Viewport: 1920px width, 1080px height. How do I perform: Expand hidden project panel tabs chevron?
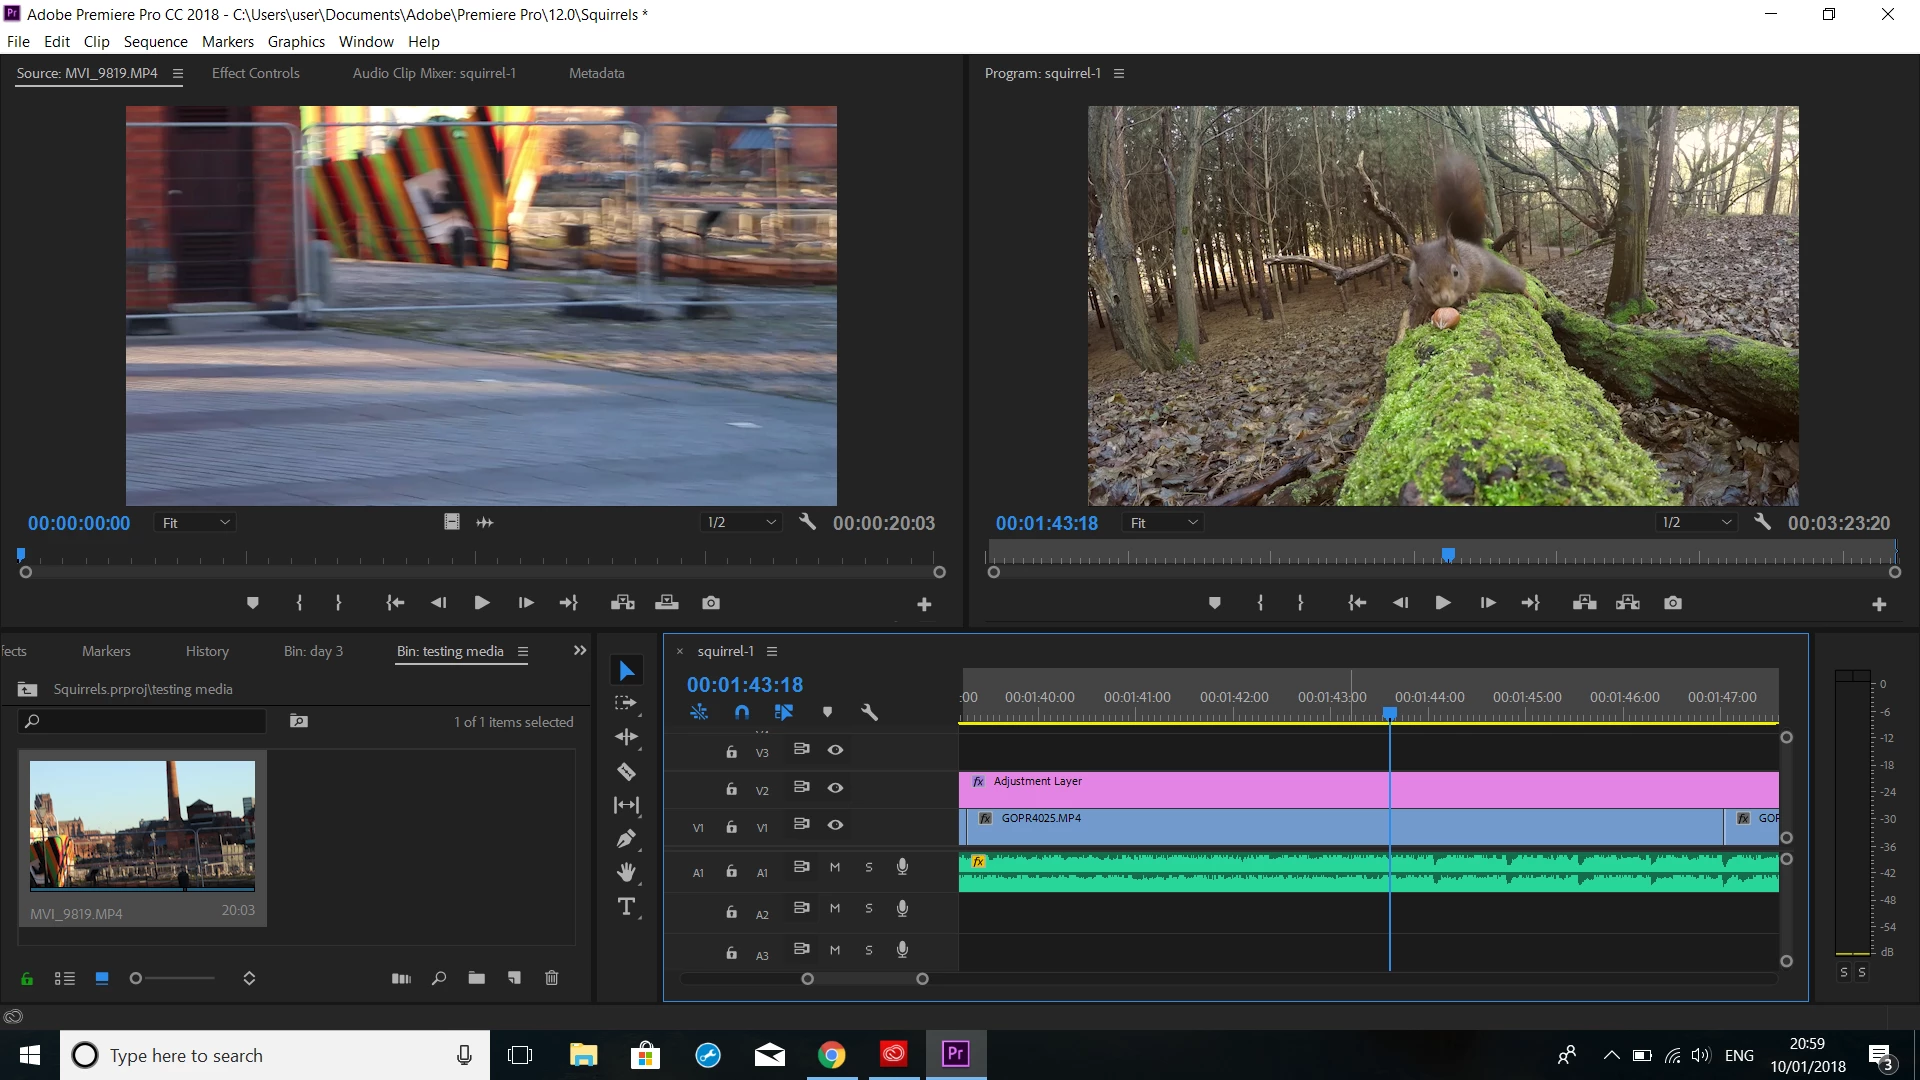click(x=579, y=651)
